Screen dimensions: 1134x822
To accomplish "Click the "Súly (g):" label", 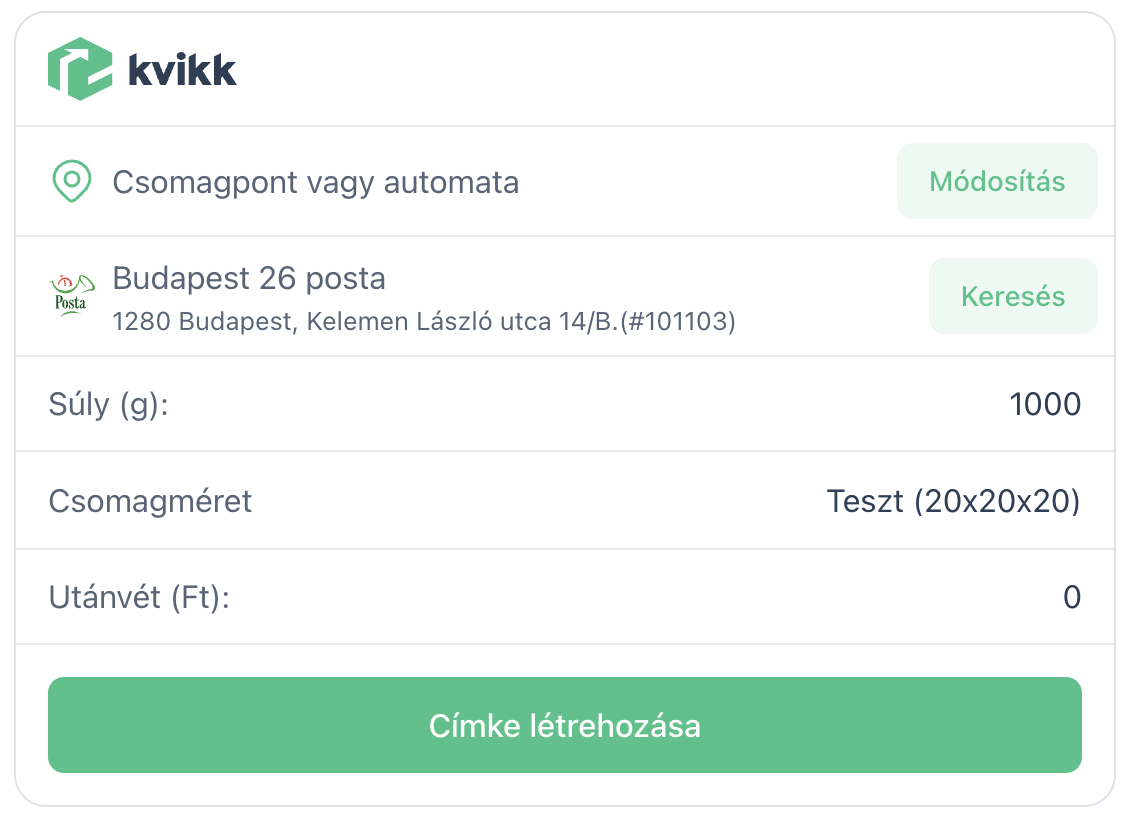I will 108,405.
